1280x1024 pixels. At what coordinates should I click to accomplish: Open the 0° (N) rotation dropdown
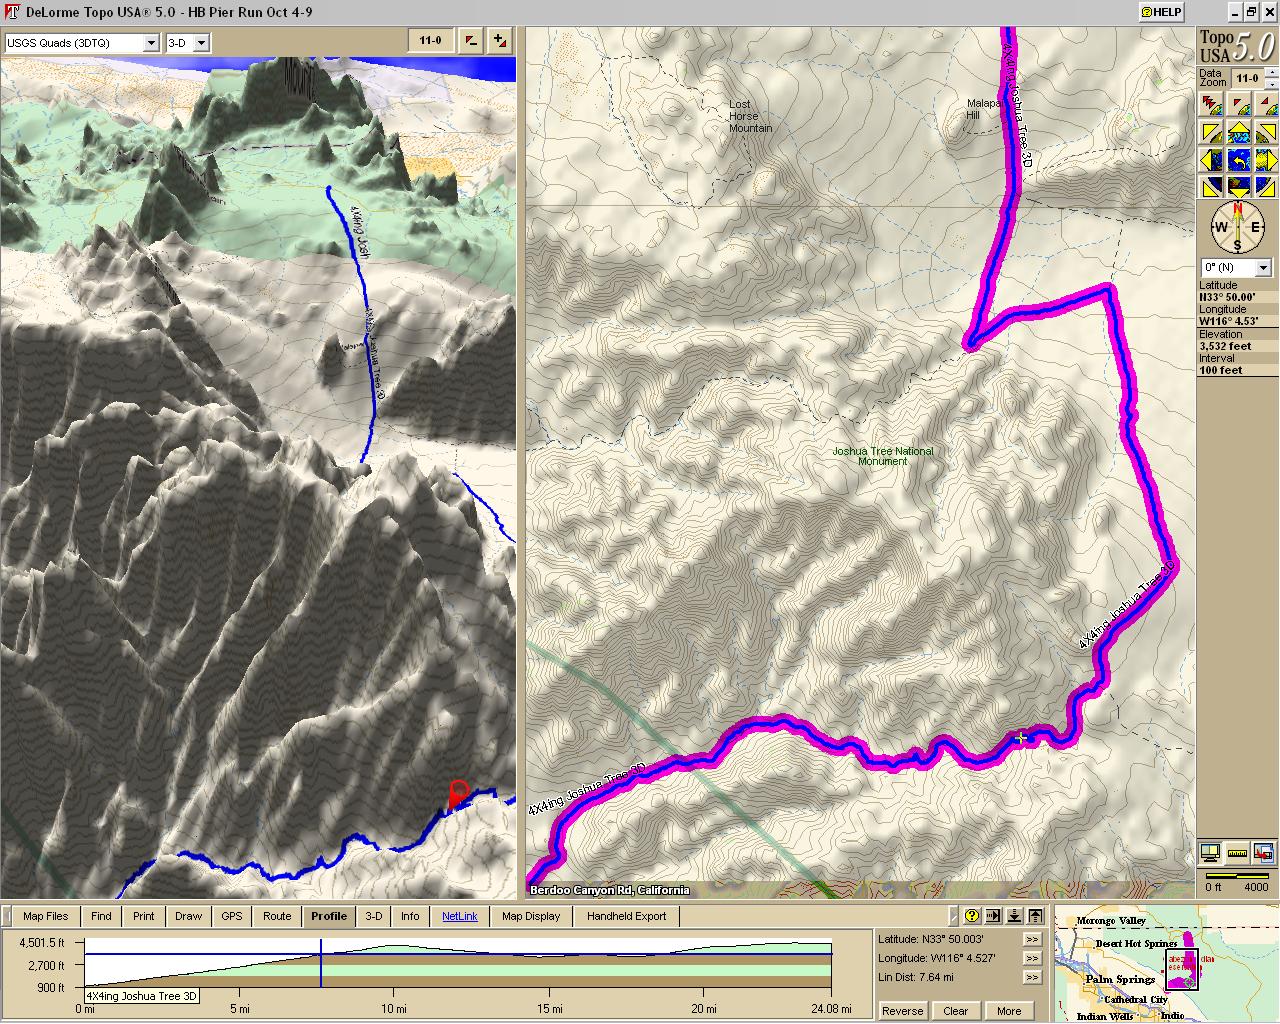point(1263,267)
